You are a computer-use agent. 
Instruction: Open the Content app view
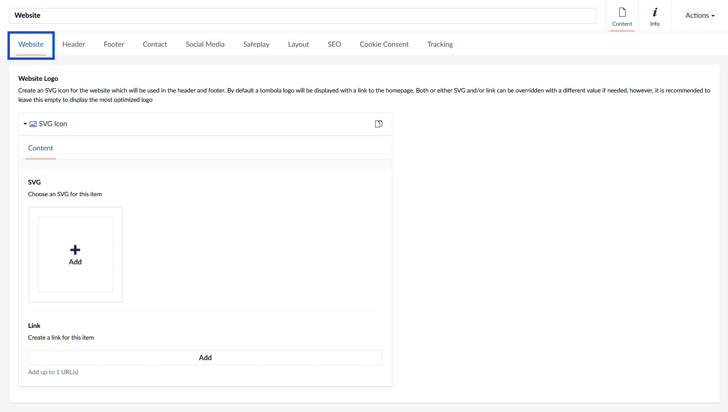pyautogui.click(x=622, y=16)
